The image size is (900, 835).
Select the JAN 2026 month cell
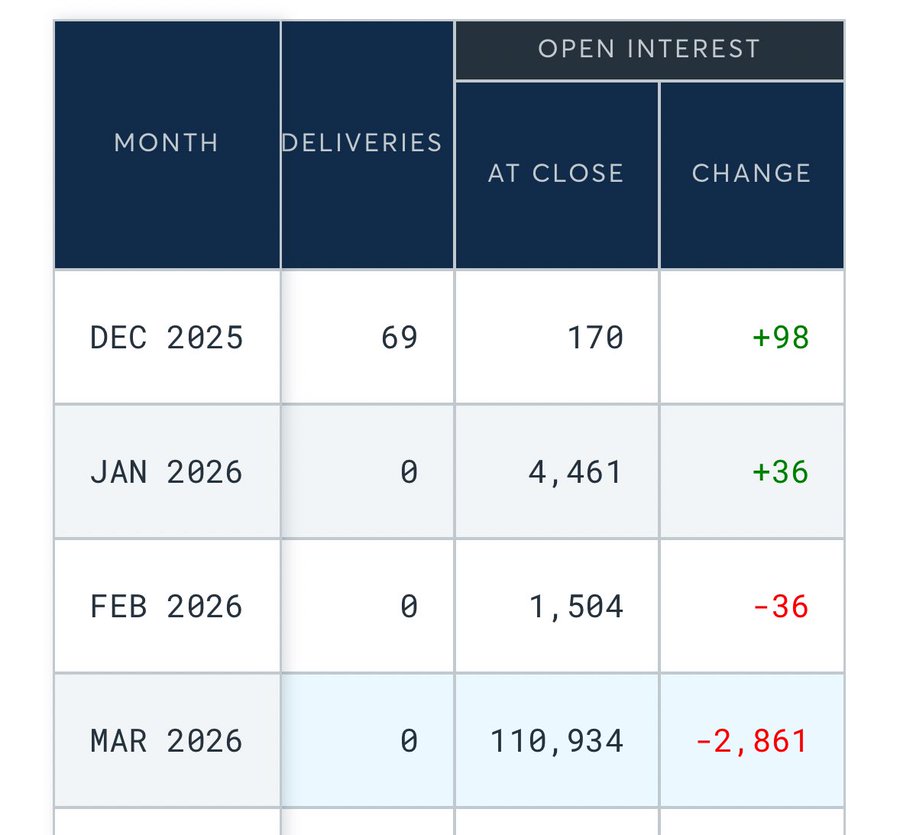pos(167,472)
